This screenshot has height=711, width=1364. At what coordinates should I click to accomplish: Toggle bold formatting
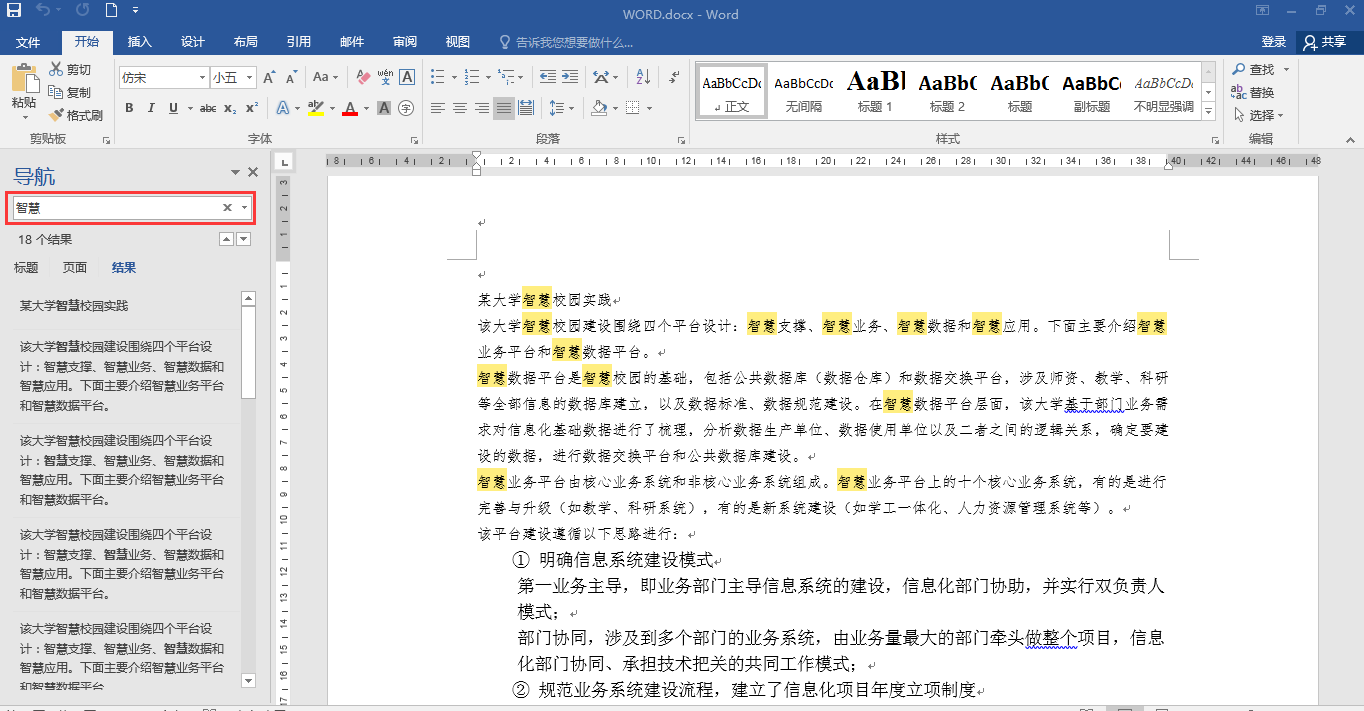pyautogui.click(x=129, y=108)
